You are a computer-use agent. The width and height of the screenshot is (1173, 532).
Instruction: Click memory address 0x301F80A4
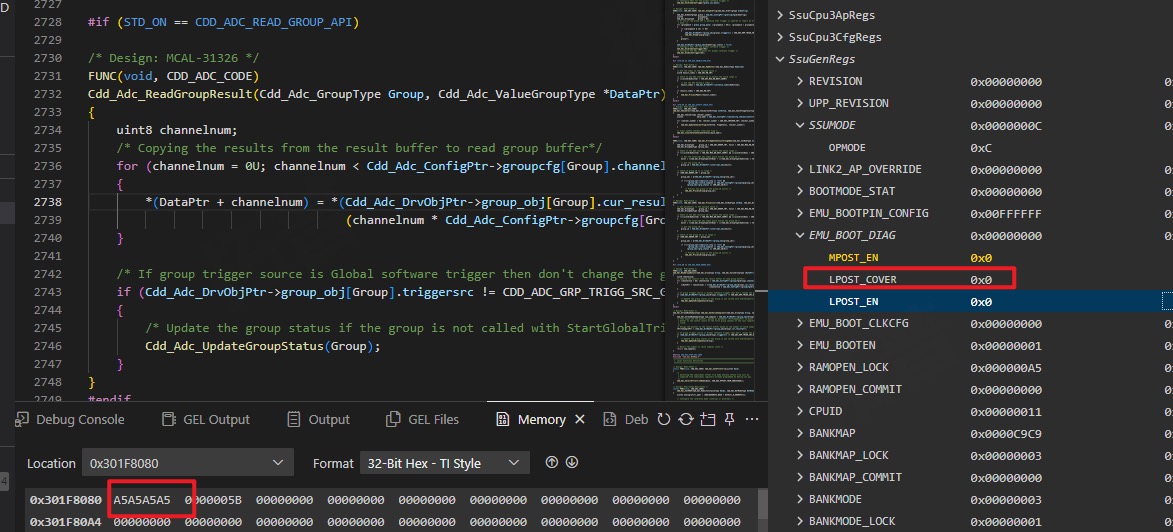pyautogui.click(x=66, y=521)
